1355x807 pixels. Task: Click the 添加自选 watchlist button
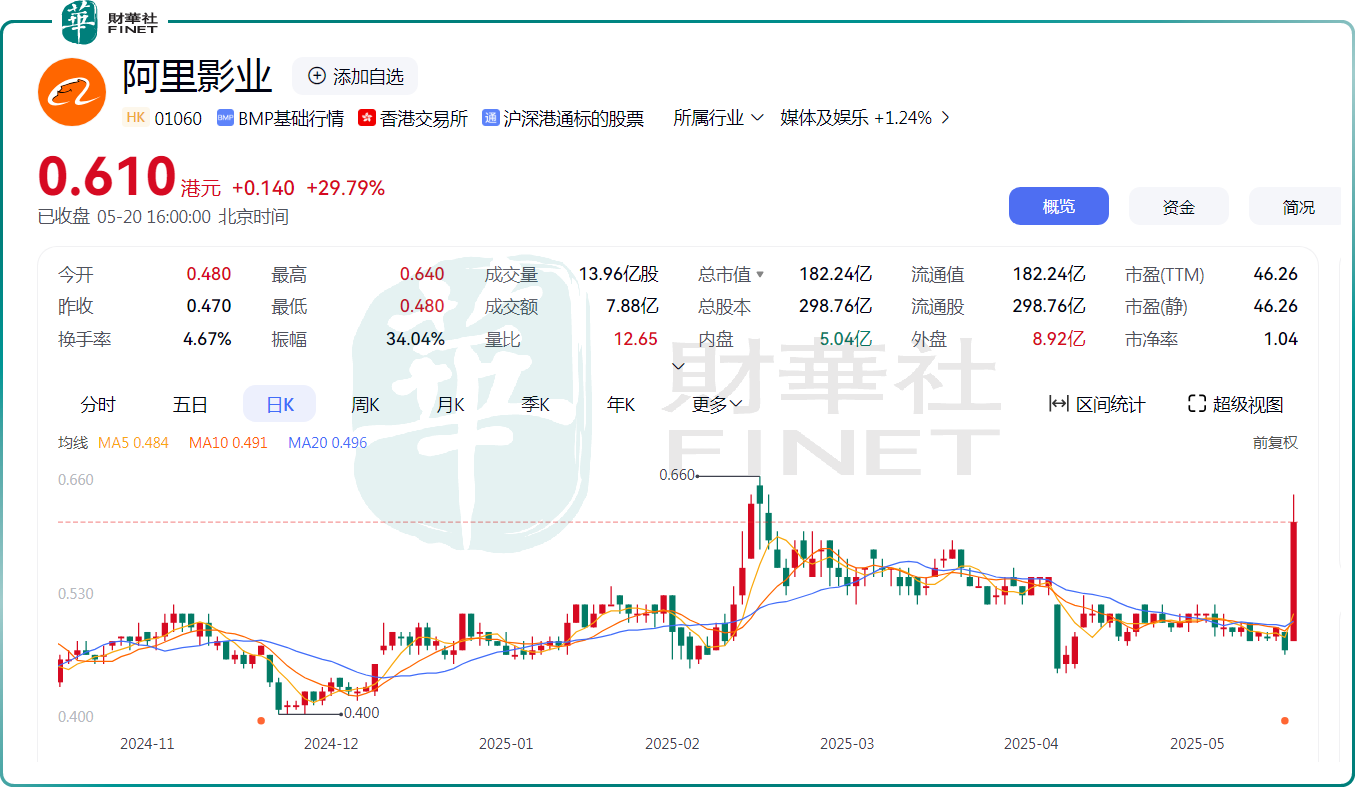pyautogui.click(x=355, y=76)
